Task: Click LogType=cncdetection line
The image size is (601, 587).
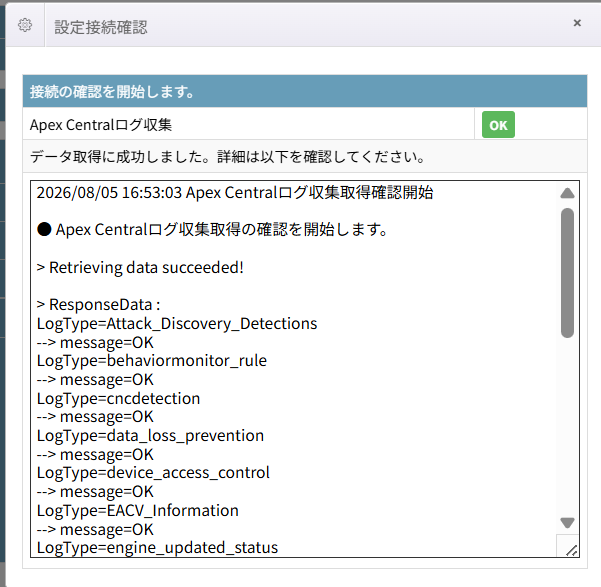Action: click(x=118, y=399)
